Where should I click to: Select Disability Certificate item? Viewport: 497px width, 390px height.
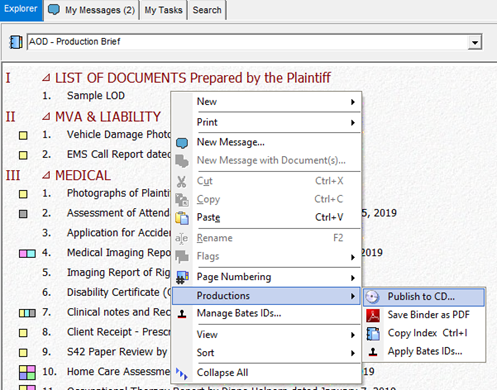click(x=119, y=292)
